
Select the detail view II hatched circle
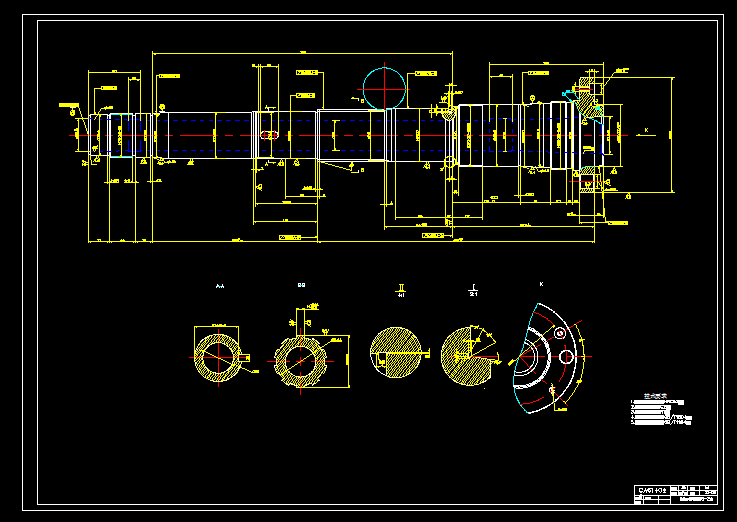pos(396,352)
